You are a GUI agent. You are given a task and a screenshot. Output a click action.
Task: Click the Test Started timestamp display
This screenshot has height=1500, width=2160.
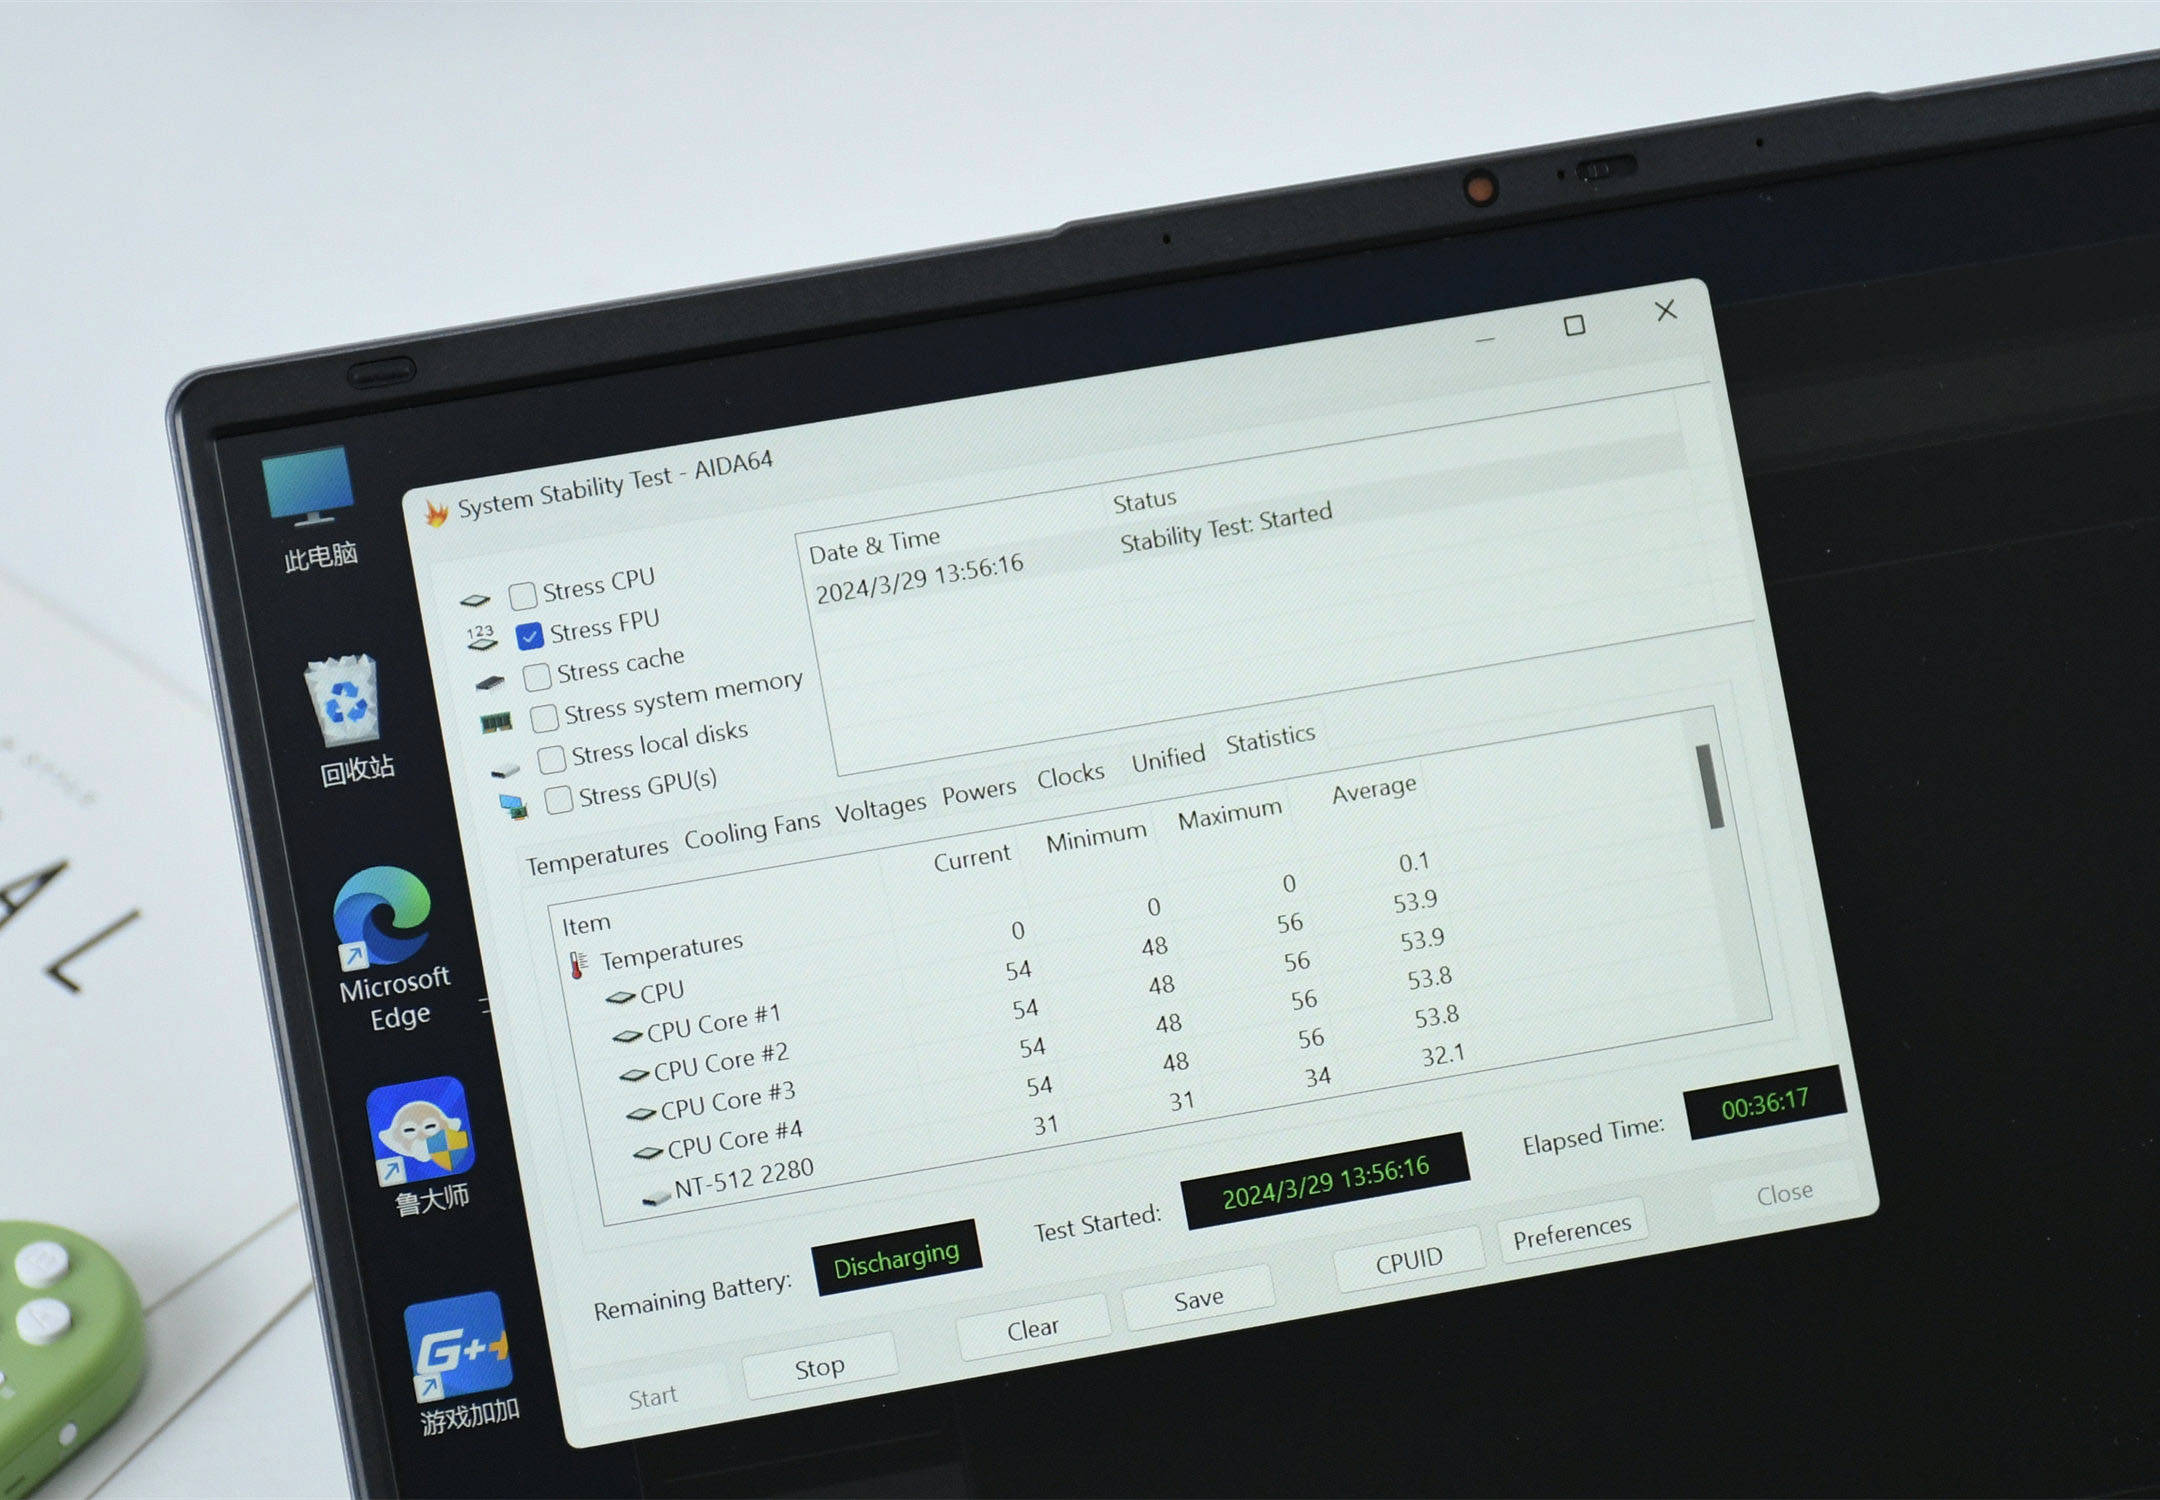click(1325, 1182)
